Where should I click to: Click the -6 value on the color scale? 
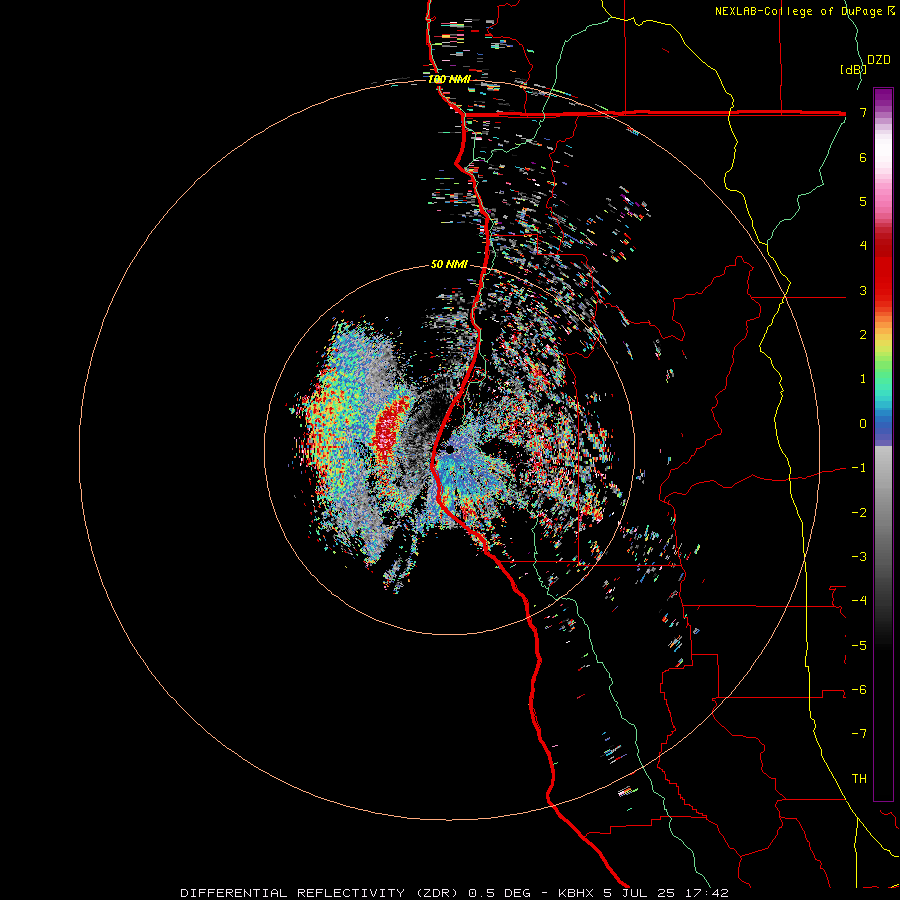pyautogui.click(x=859, y=690)
